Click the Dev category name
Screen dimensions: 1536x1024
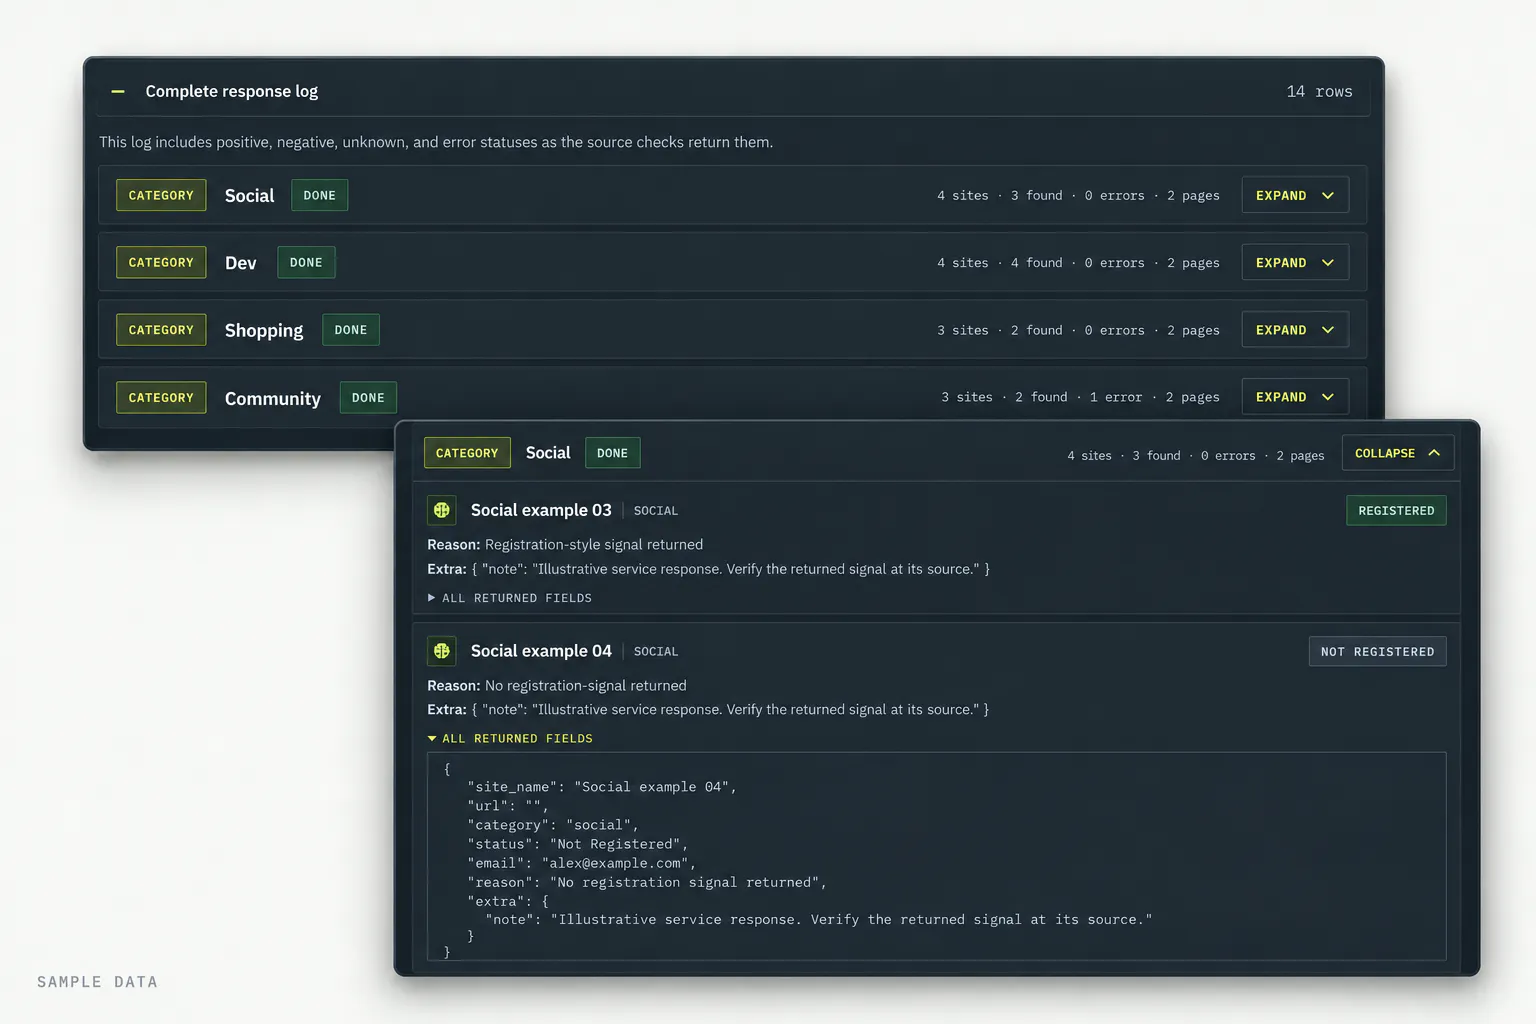coord(241,263)
